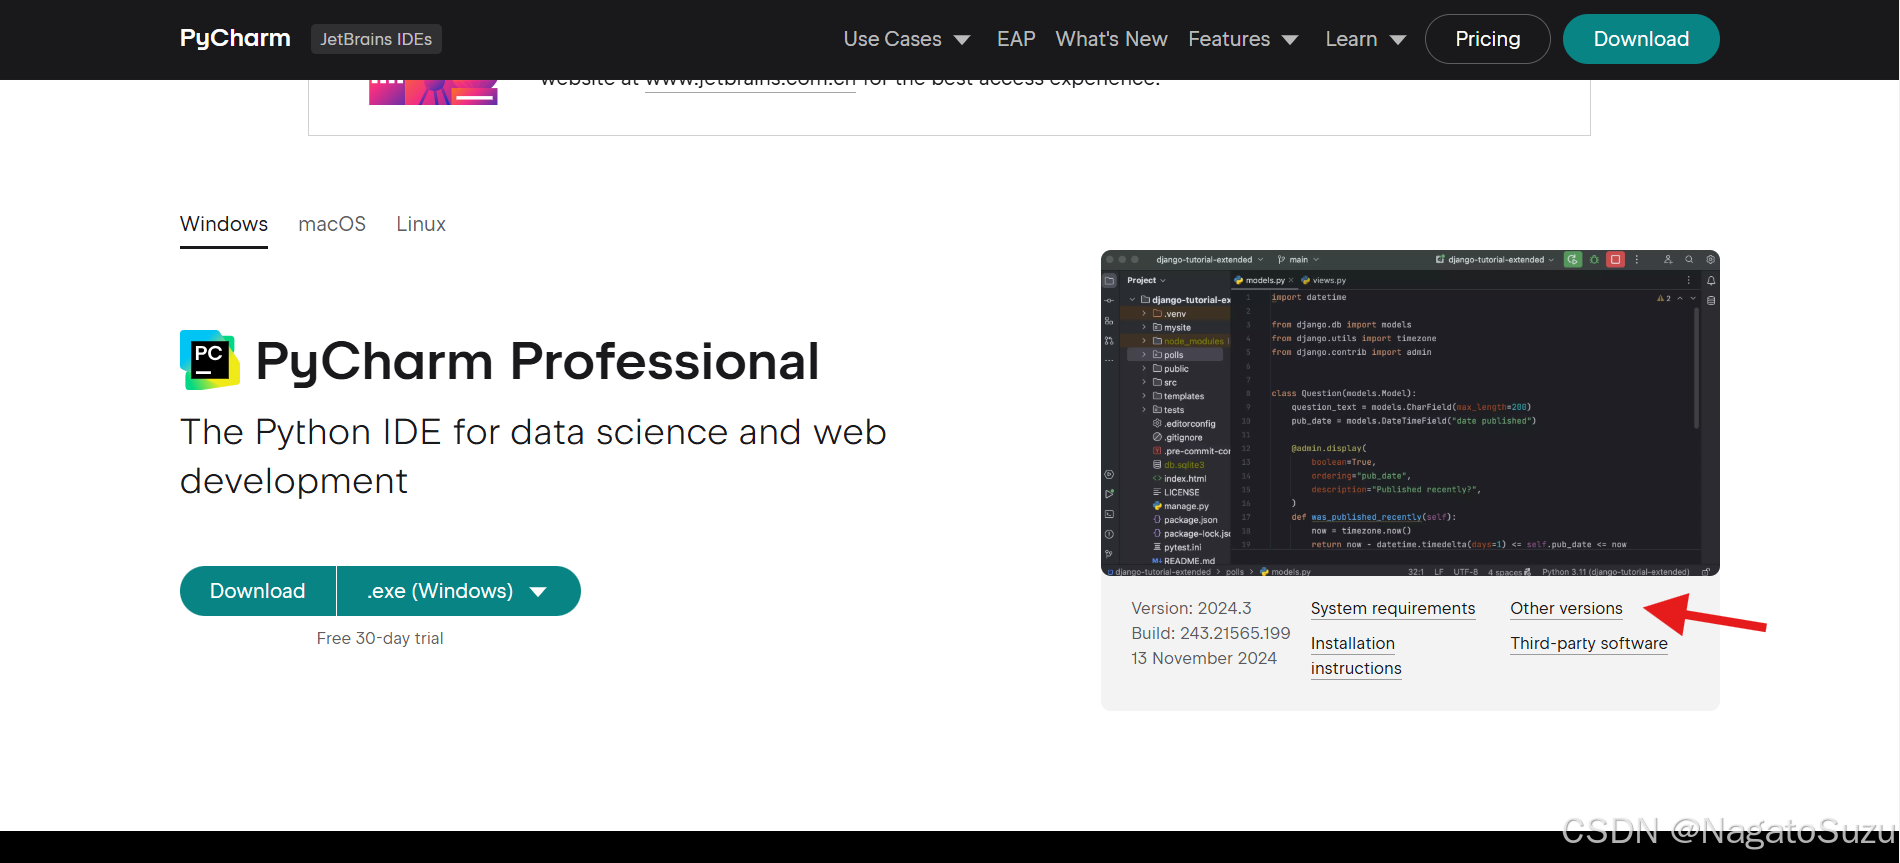Open the Git tool icon at the IDE preview sidebar bottom
1900x863 pixels.
(x=1109, y=554)
